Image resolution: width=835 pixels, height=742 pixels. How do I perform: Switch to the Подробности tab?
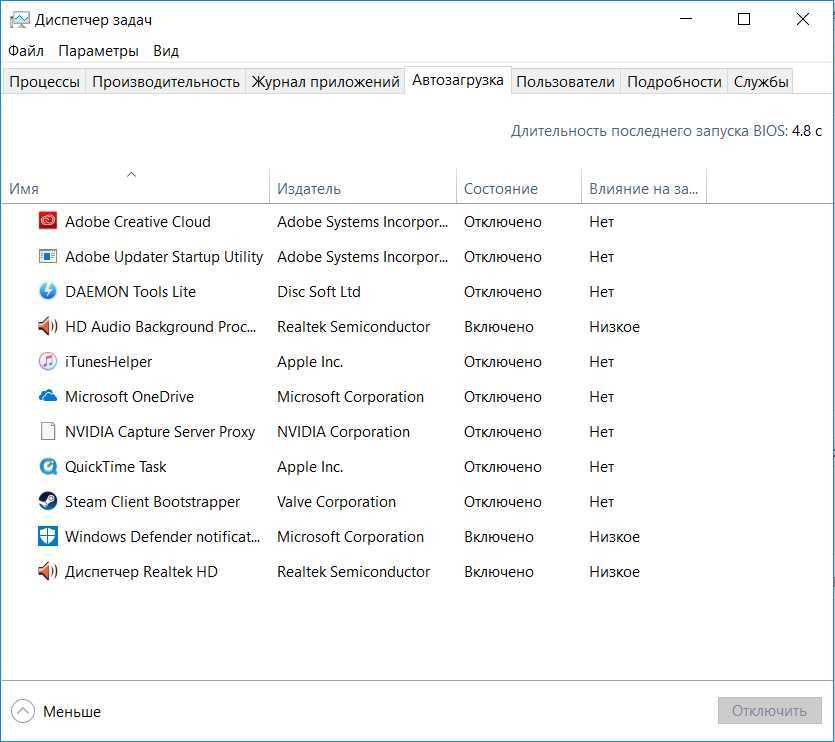coord(674,81)
